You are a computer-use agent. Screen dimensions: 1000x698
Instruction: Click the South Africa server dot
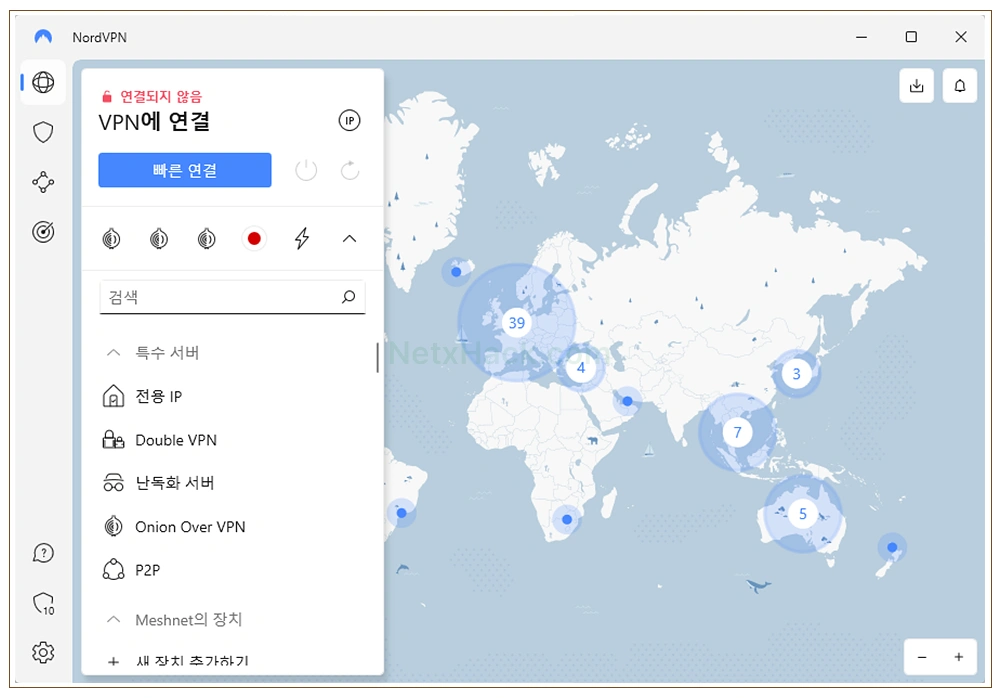pos(567,520)
